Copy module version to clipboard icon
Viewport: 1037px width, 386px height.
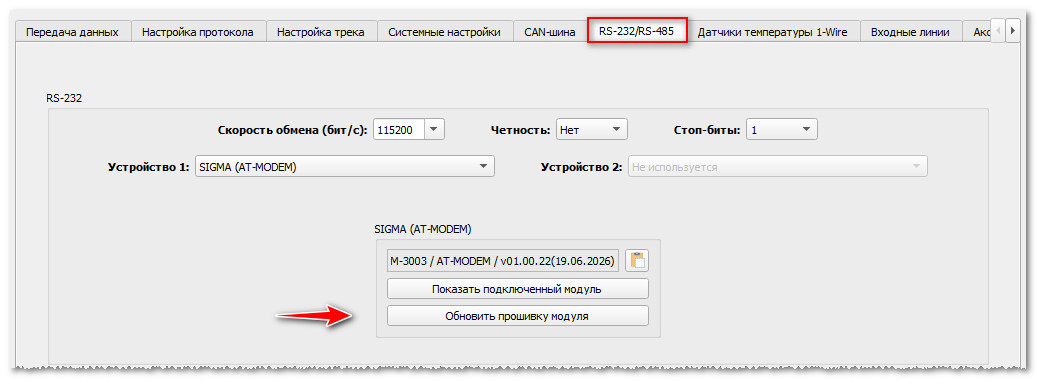[637, 260]
